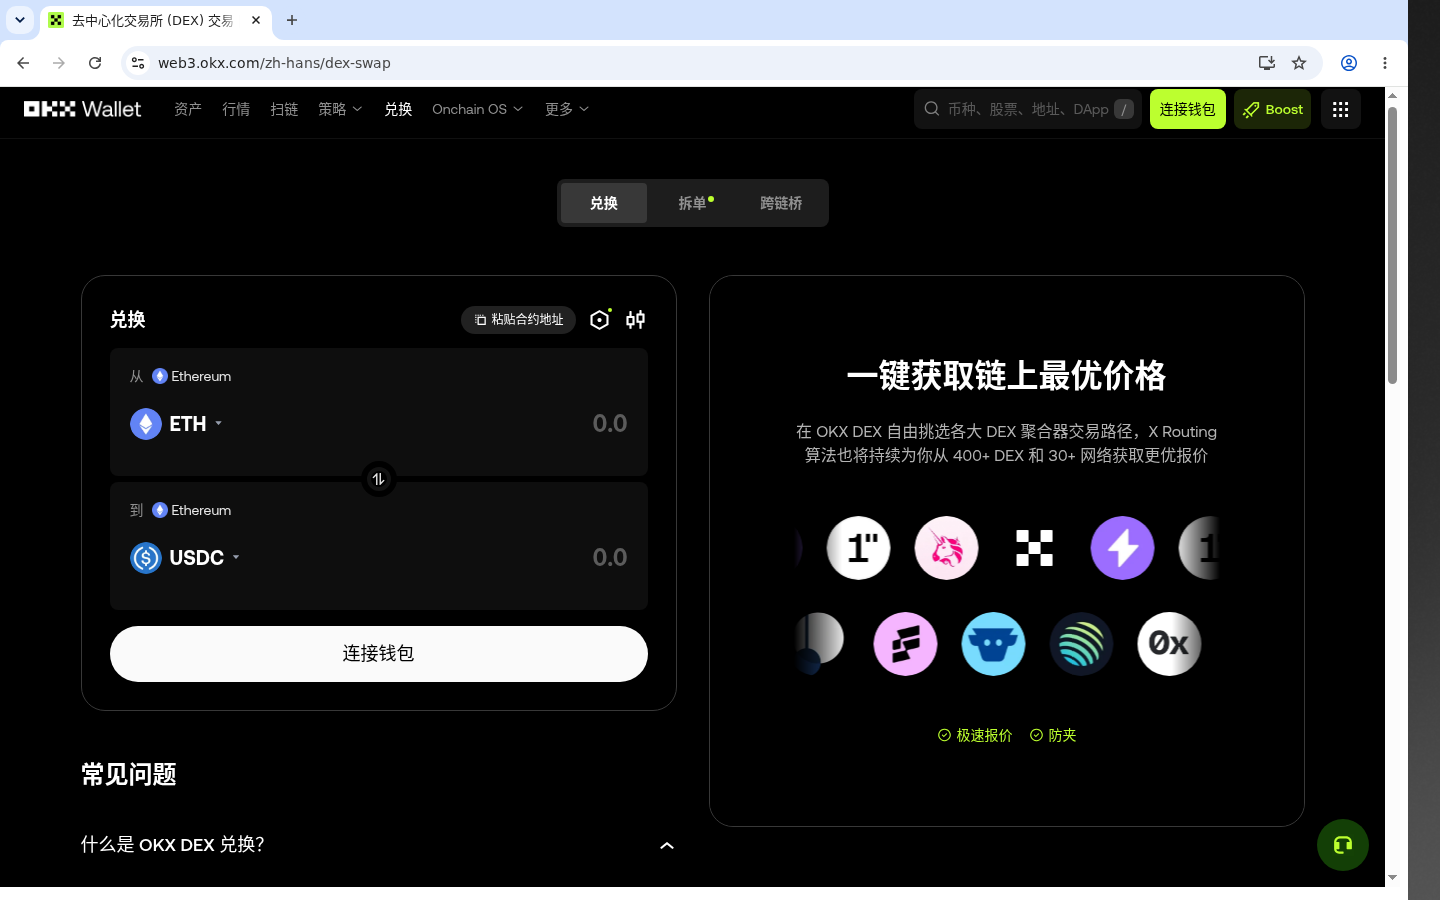Screen dimensions: 1440x900
Task: Click the green 连接钱包 header button
Action: [x=1187, y=109]
